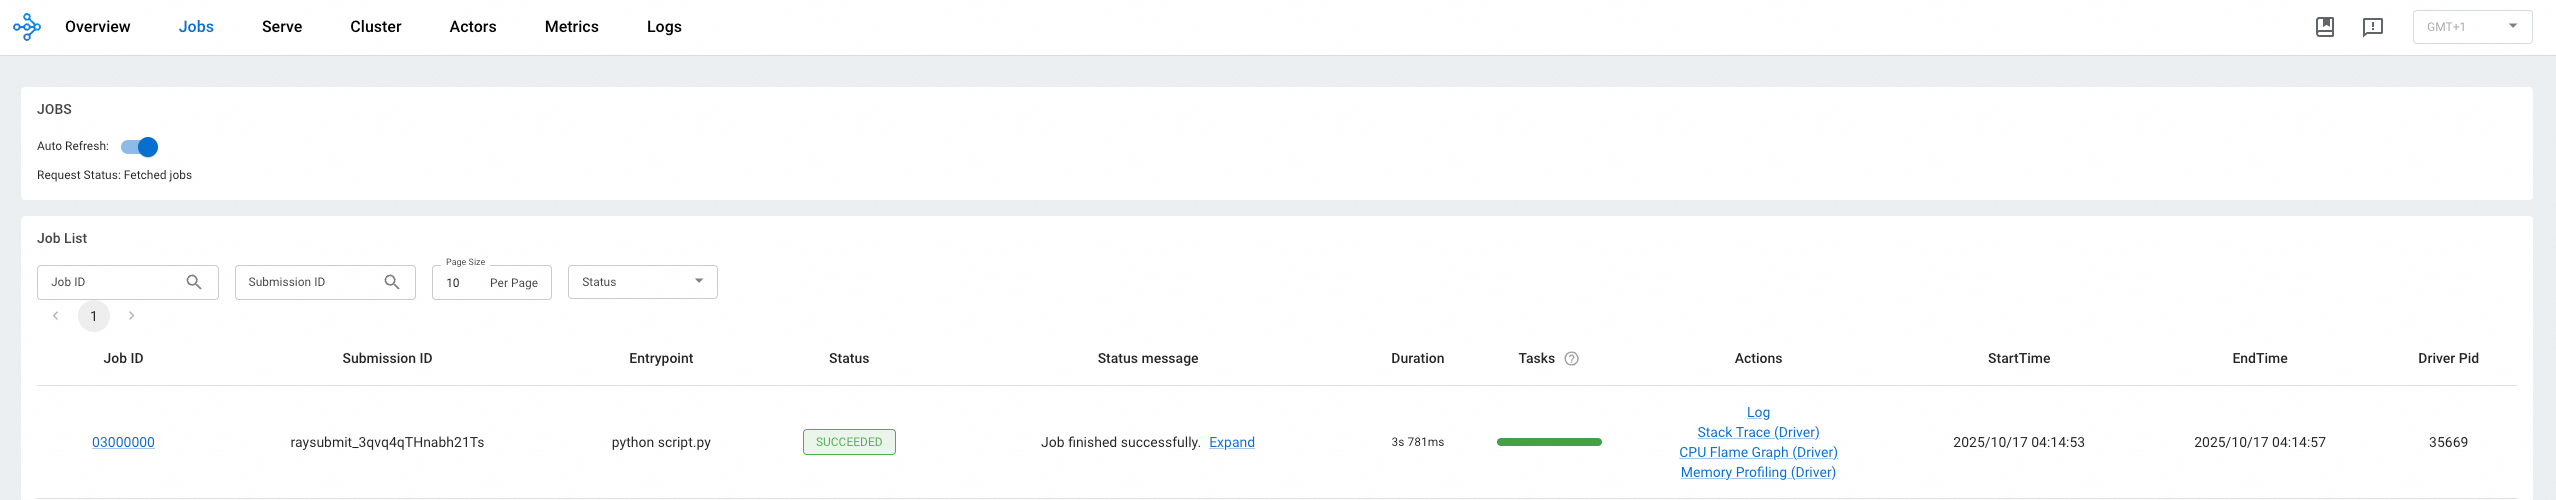Viewport: 2556px width, 500px height.
Task: Go to the next page arrow
Action: pyautogui.click(x=131, y=316)
